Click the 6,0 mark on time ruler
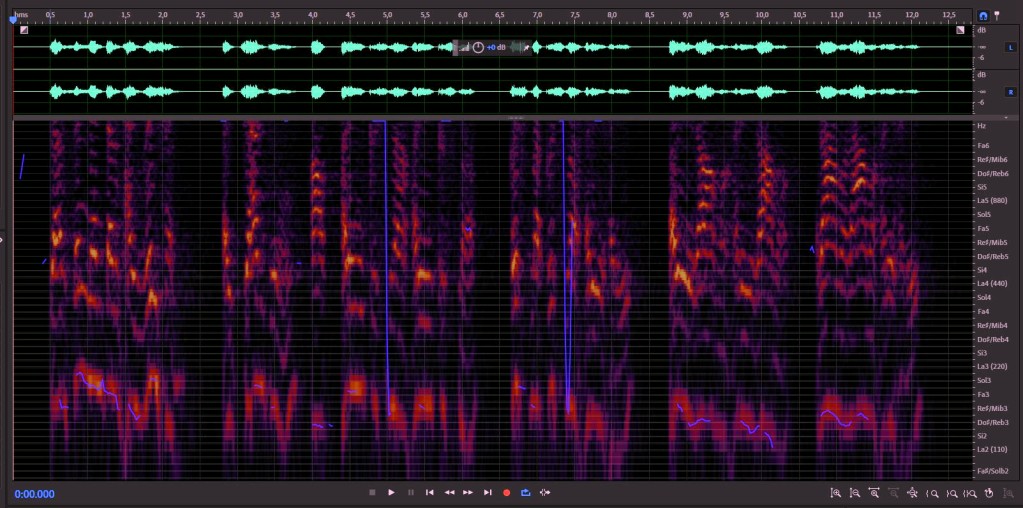The image size is (1023, 508). 462,14
